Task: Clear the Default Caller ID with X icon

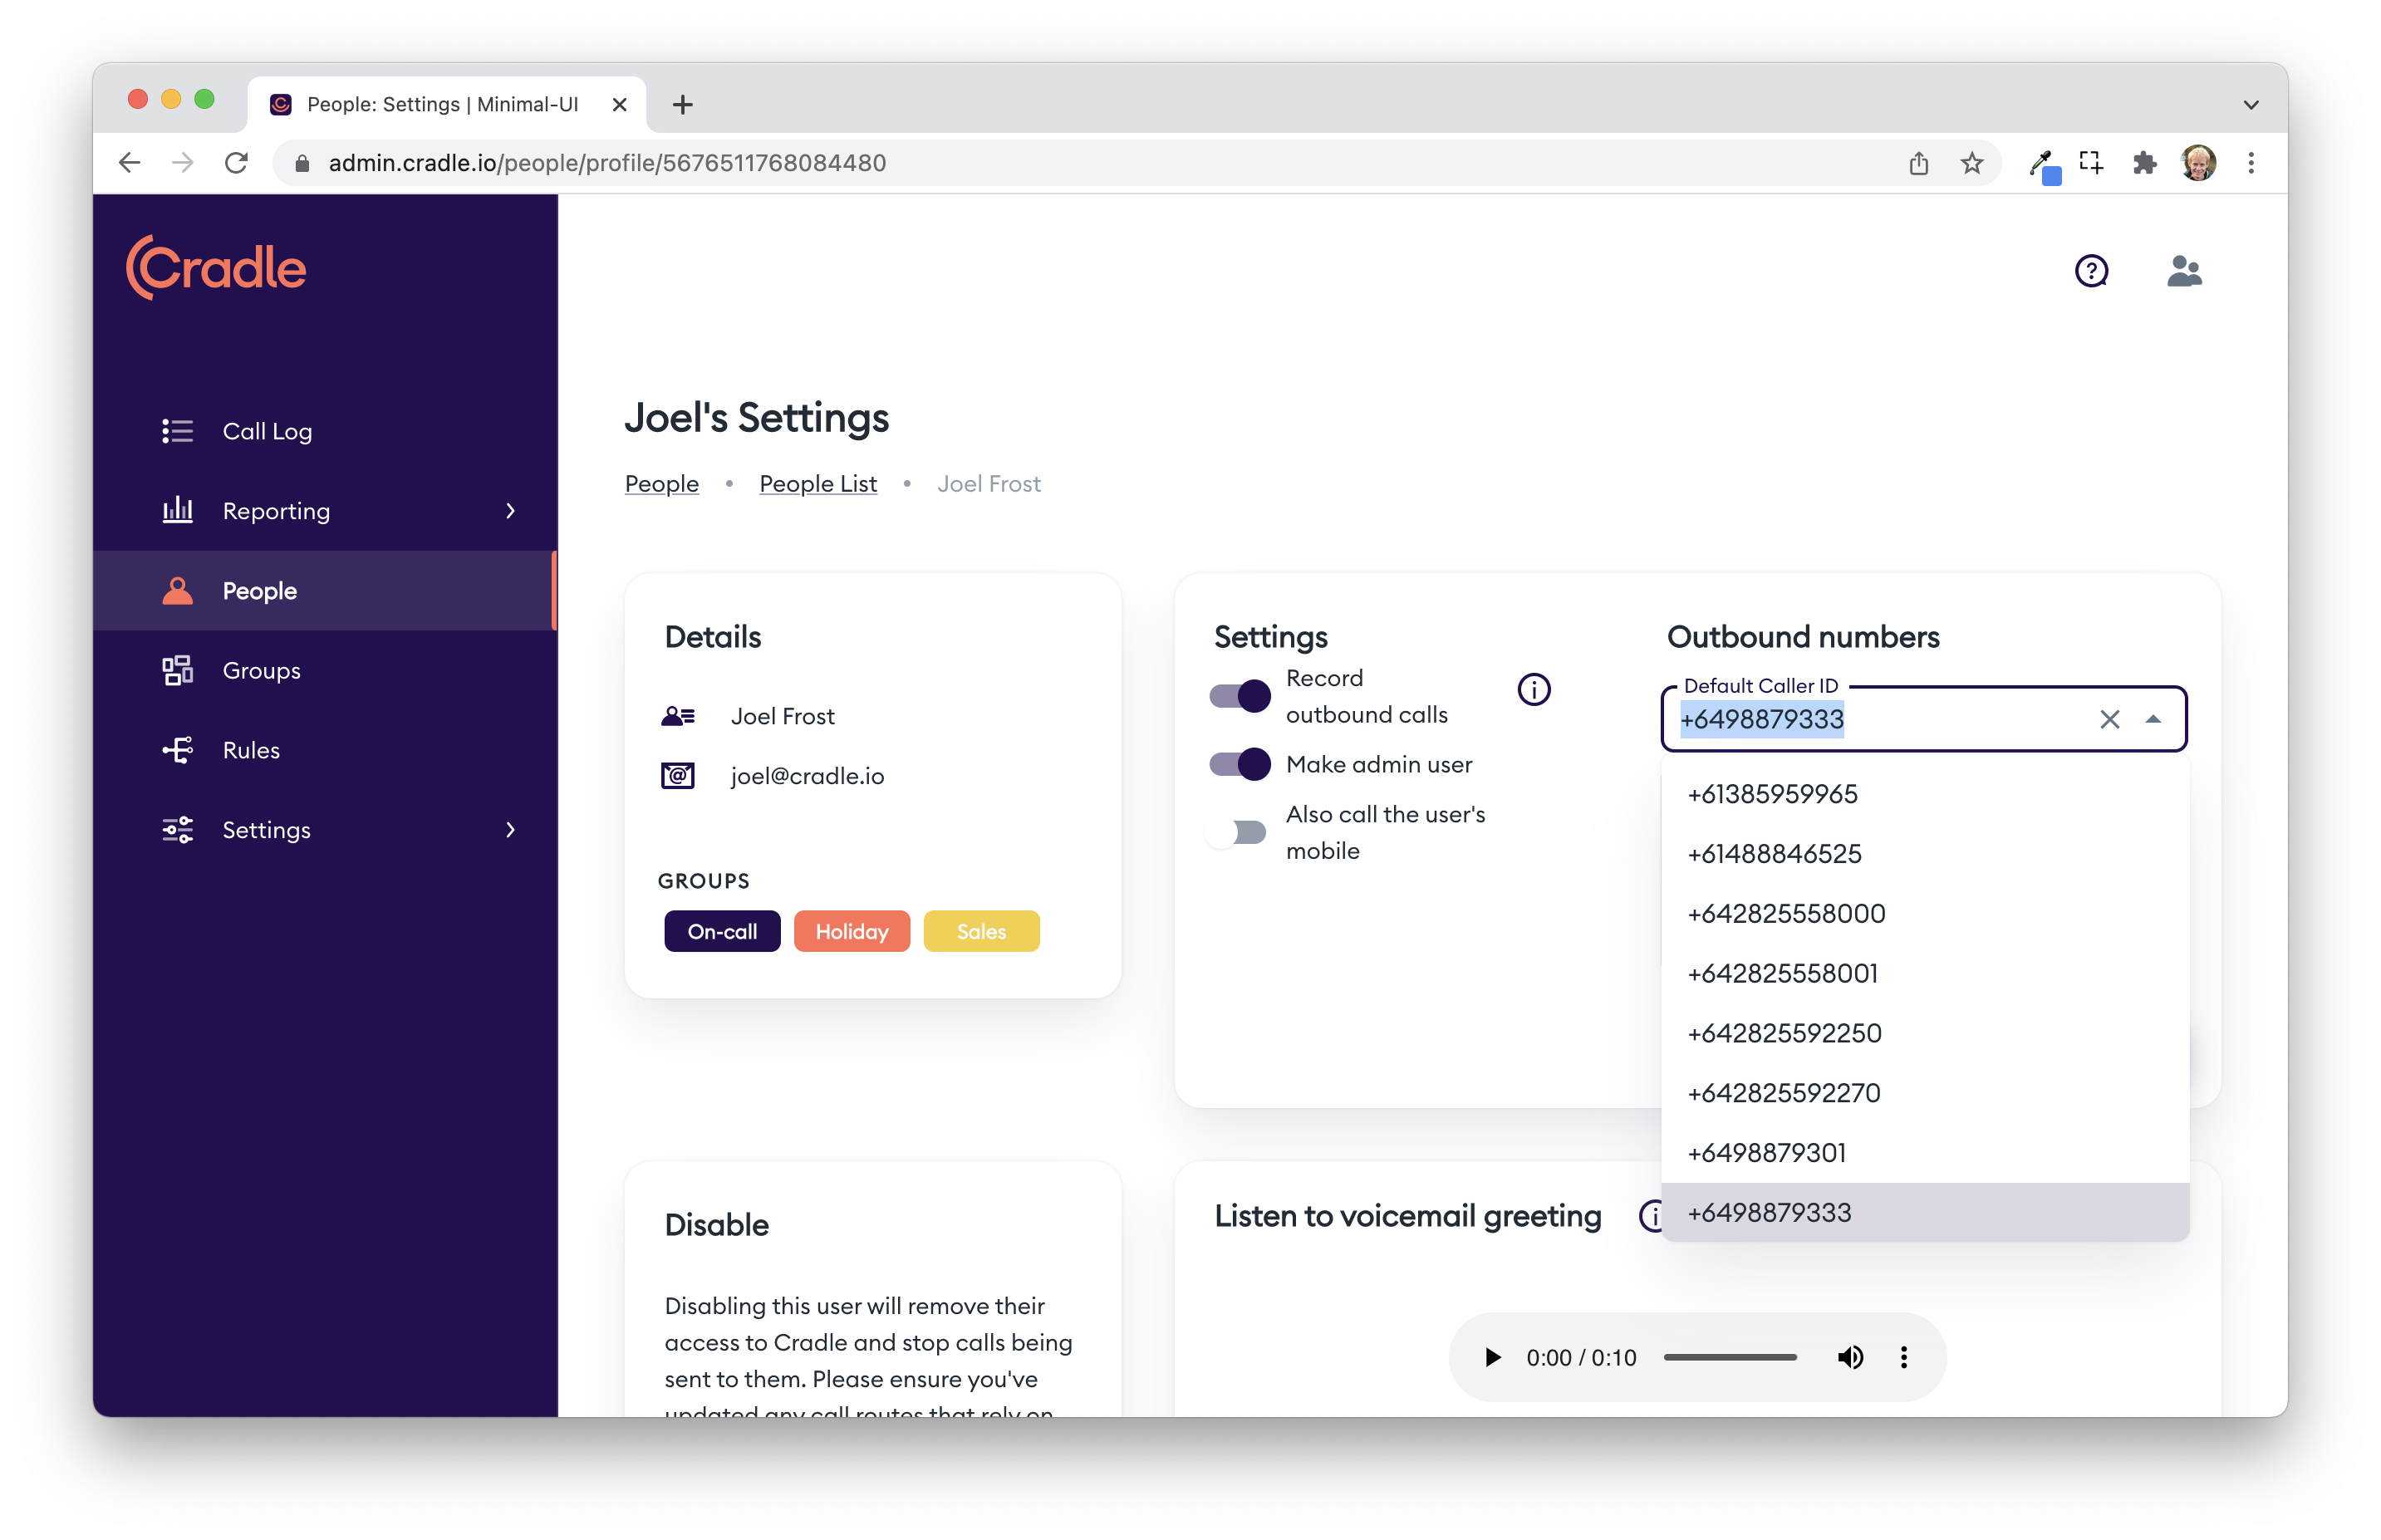Action: point(2109,719)
